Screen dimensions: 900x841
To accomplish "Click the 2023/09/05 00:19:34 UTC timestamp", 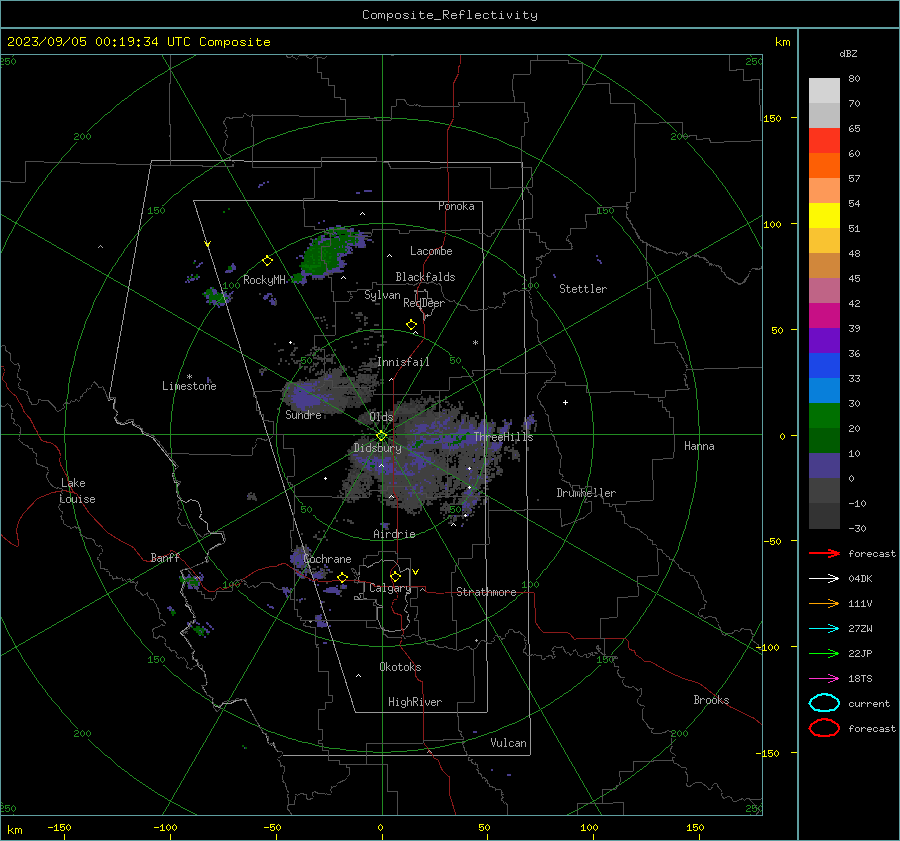I will coord(138,42).
